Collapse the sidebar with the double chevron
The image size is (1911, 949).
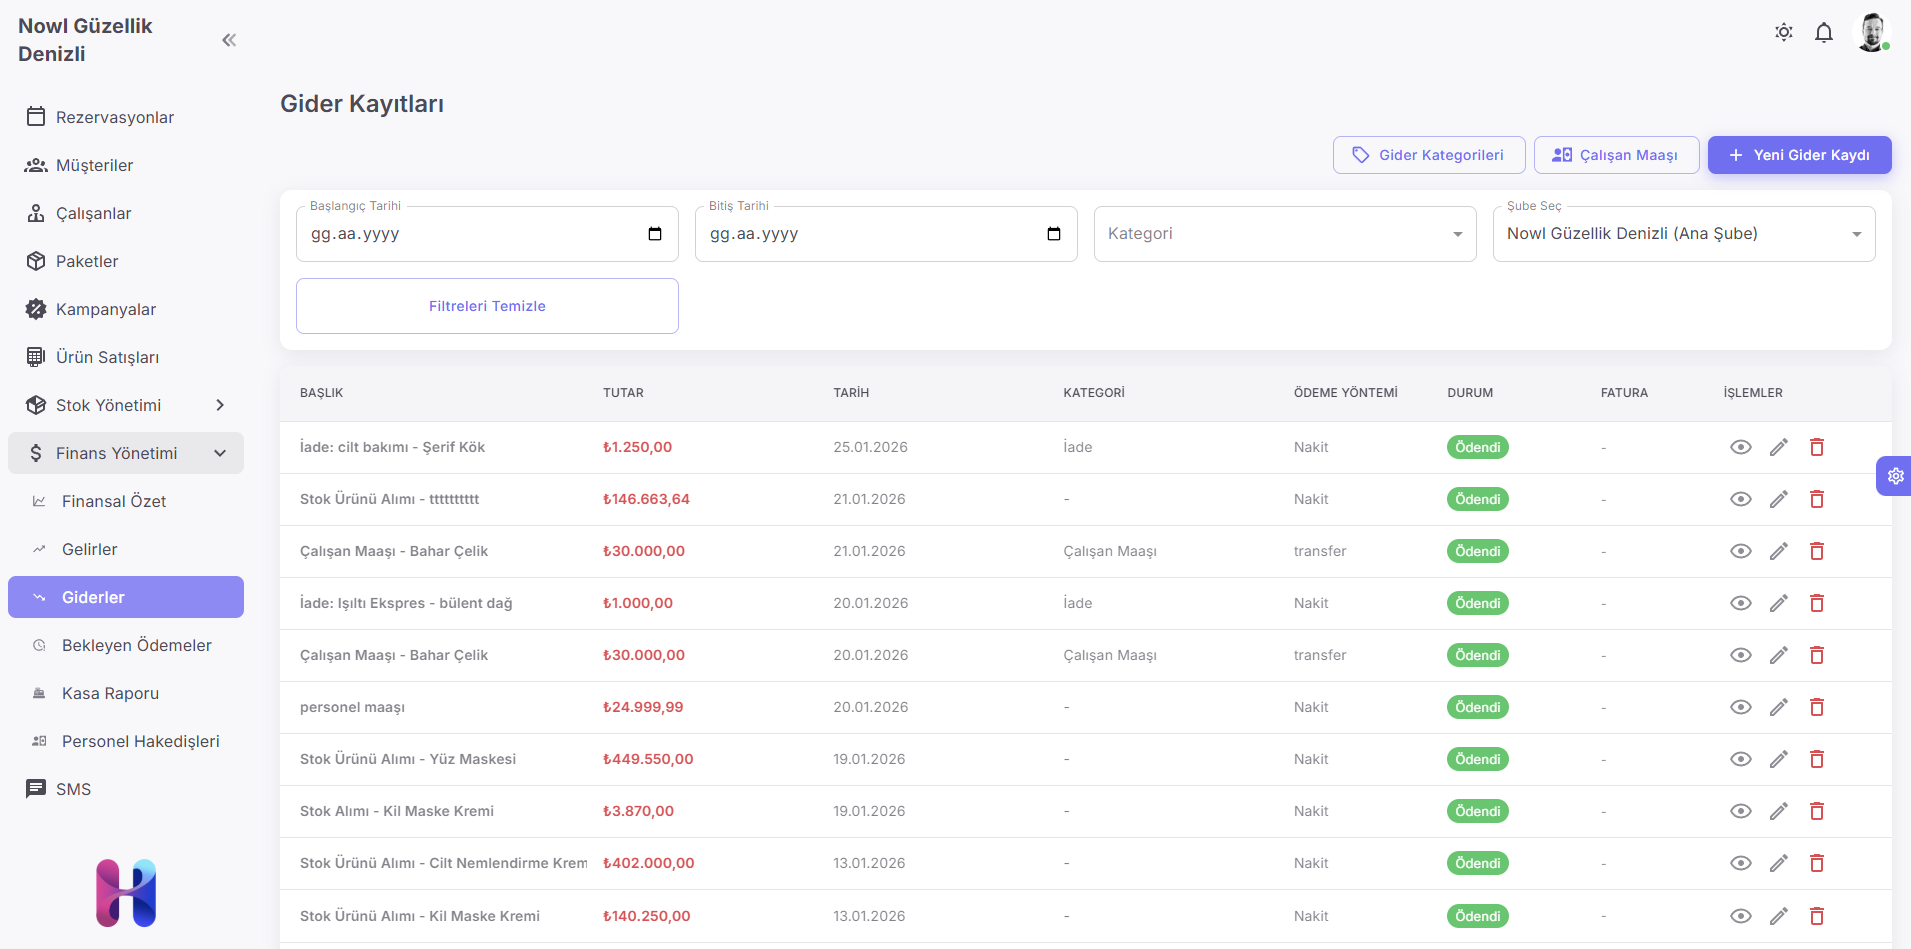[229, 40]
